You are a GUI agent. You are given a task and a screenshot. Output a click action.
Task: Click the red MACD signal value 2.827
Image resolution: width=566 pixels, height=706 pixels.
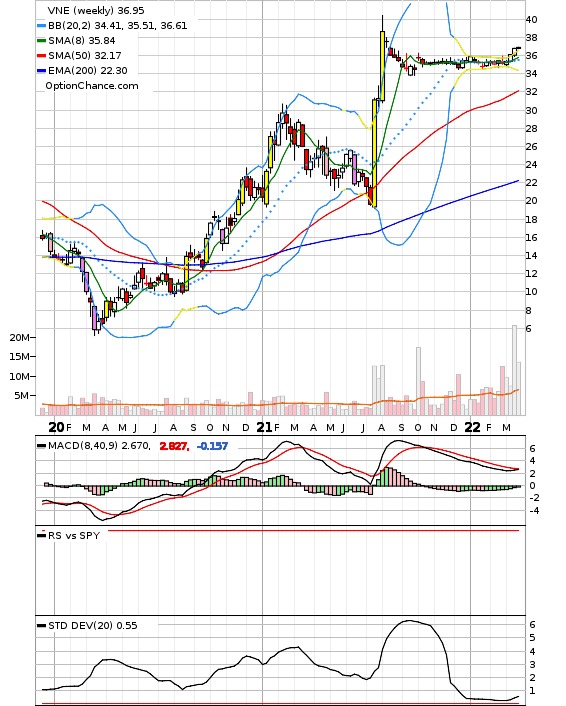173,446
